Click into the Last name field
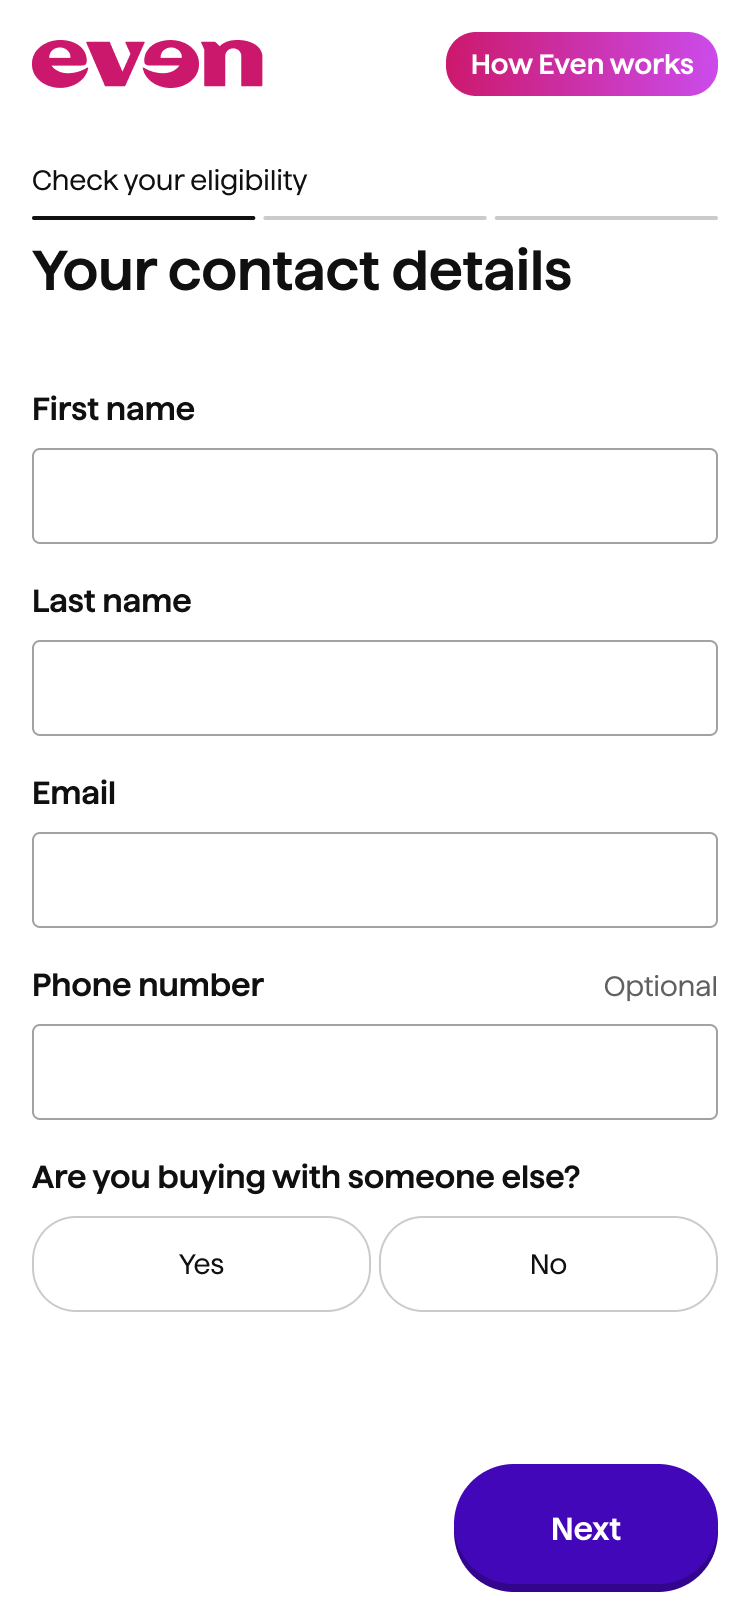This screenshot has height=1624, width=750. click(x=375, y=688)
